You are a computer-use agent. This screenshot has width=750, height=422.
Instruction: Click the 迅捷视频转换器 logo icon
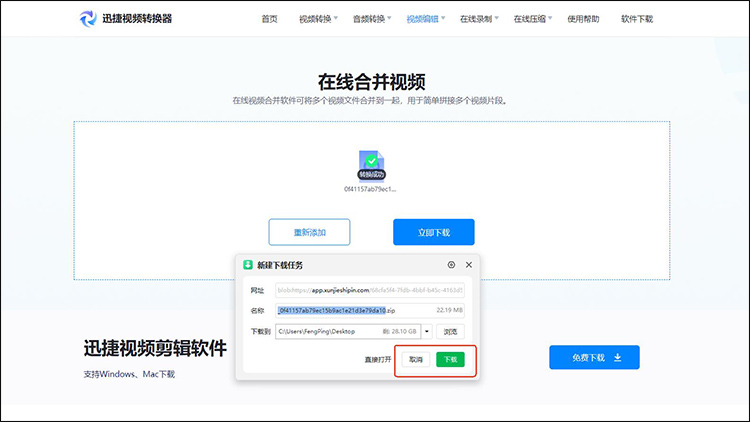pos(88,19)
